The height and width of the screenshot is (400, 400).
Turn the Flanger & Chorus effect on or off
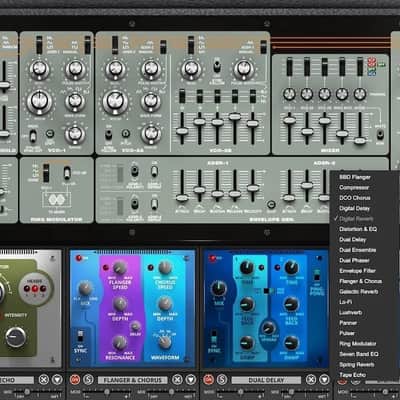click(x=75, y=379)
